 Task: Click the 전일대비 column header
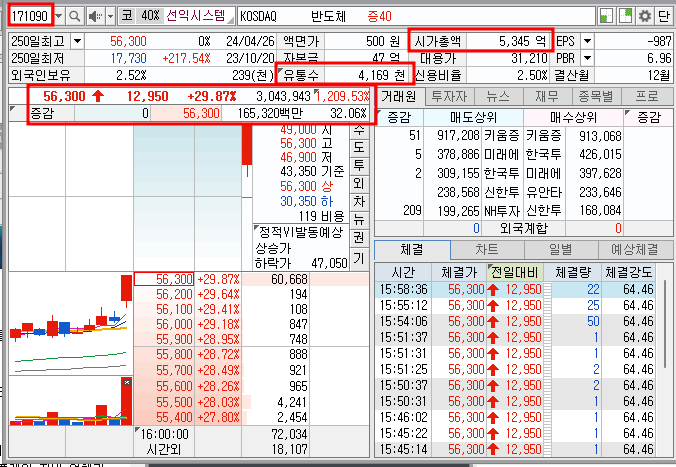pyautogui.click(x=515, y=272)
